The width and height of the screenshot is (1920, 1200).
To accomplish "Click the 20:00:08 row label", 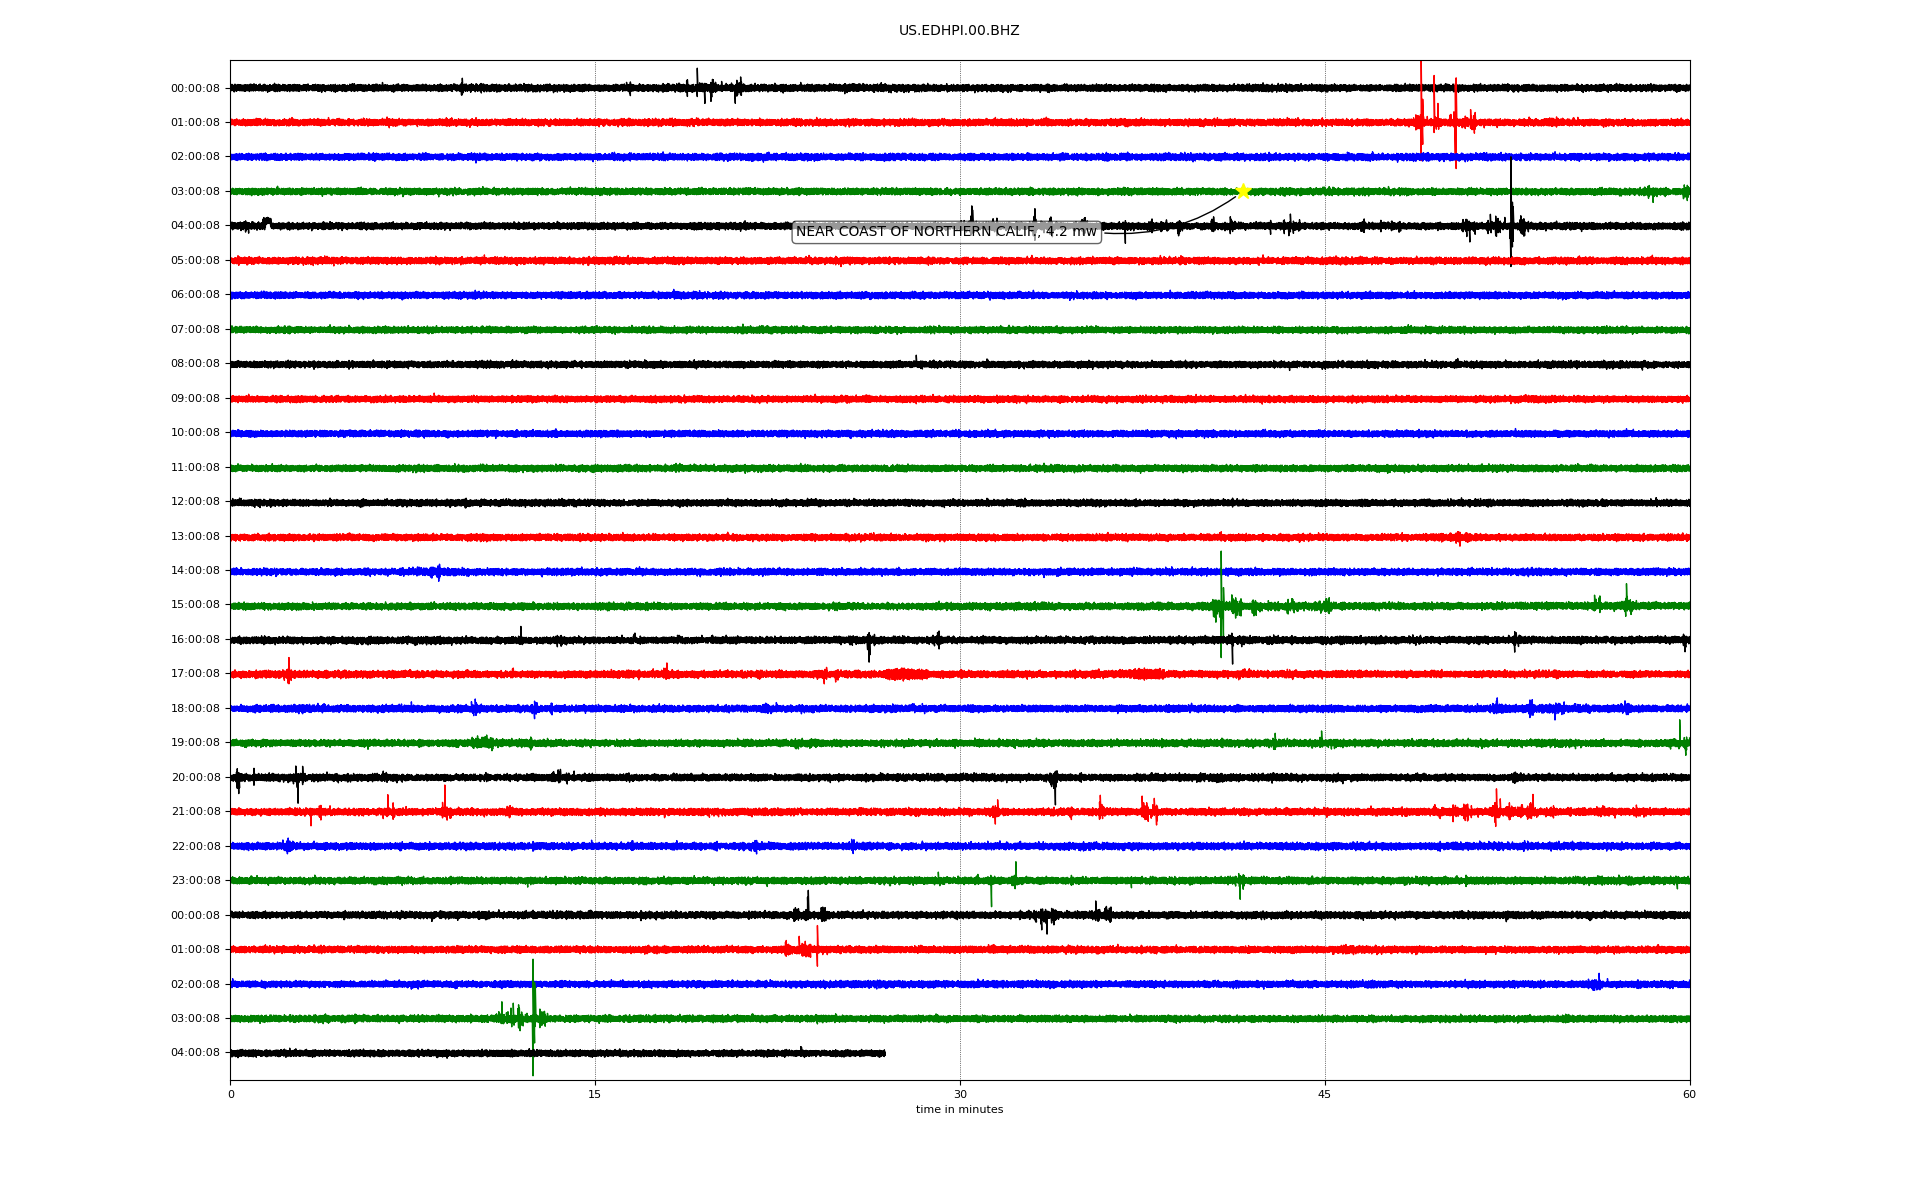I will (x=195, y=777).
